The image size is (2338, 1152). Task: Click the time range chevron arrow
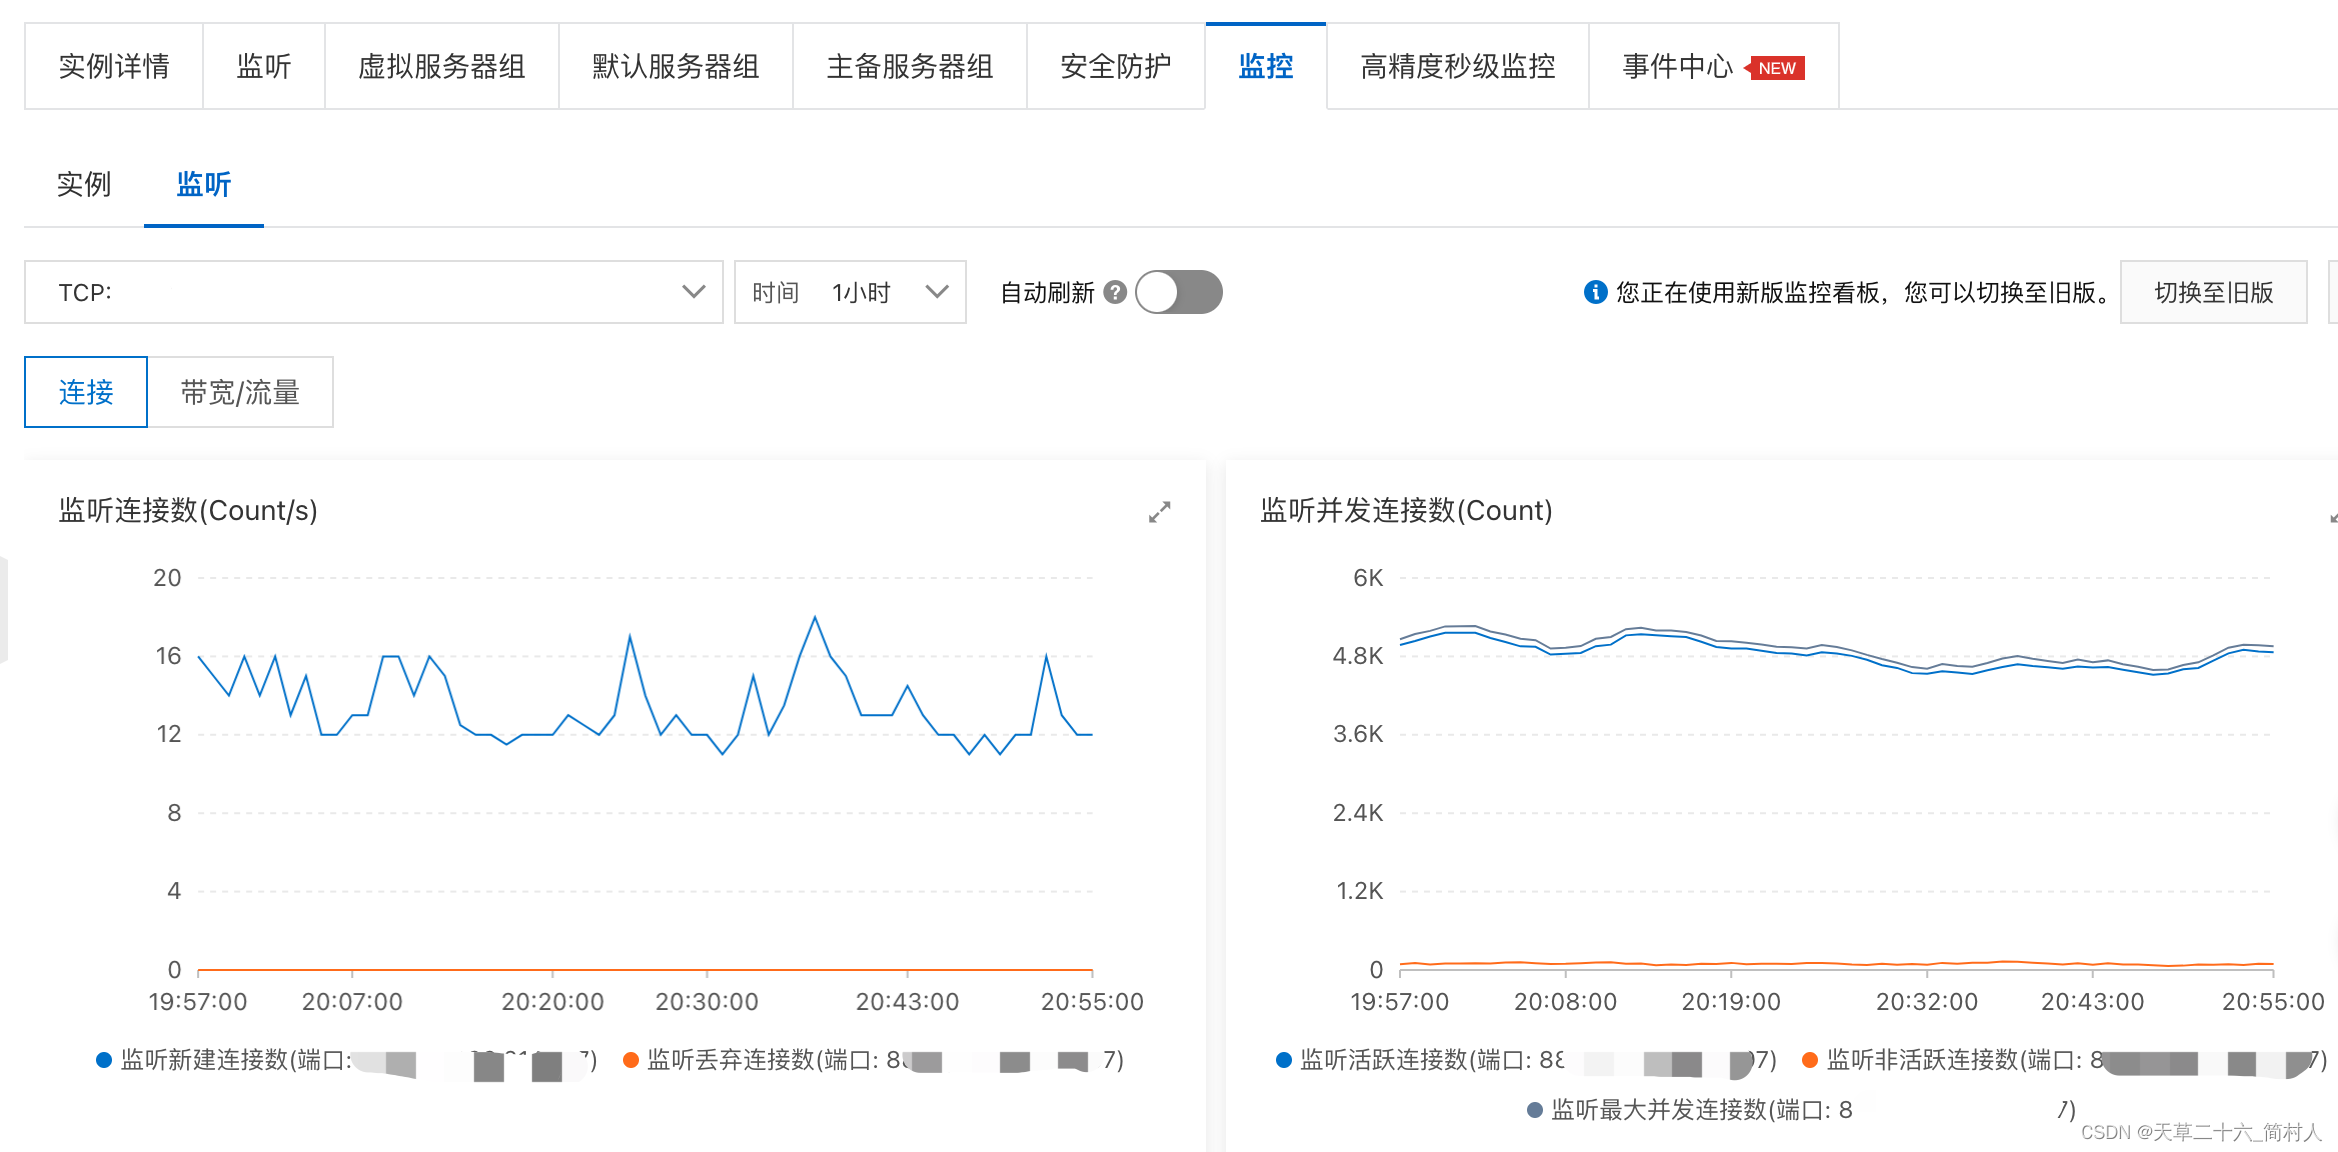[x=937, y=292]
